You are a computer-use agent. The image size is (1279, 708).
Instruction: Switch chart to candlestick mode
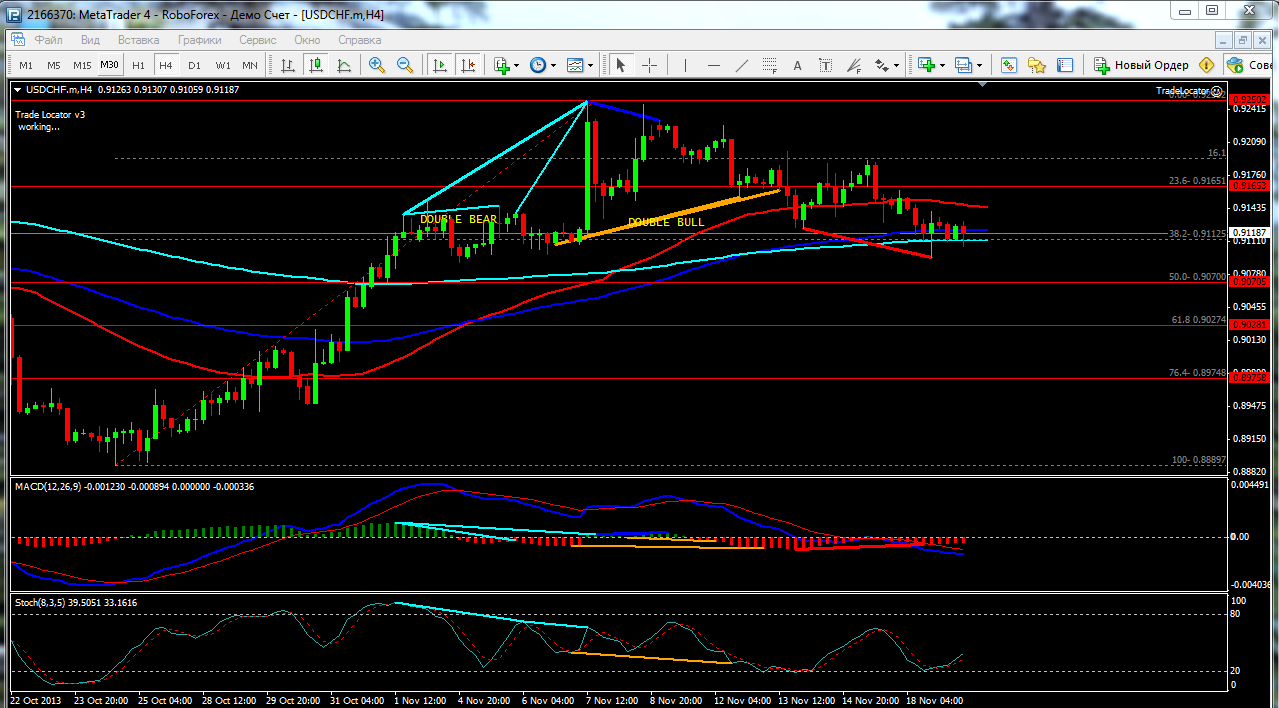(316, 65)
